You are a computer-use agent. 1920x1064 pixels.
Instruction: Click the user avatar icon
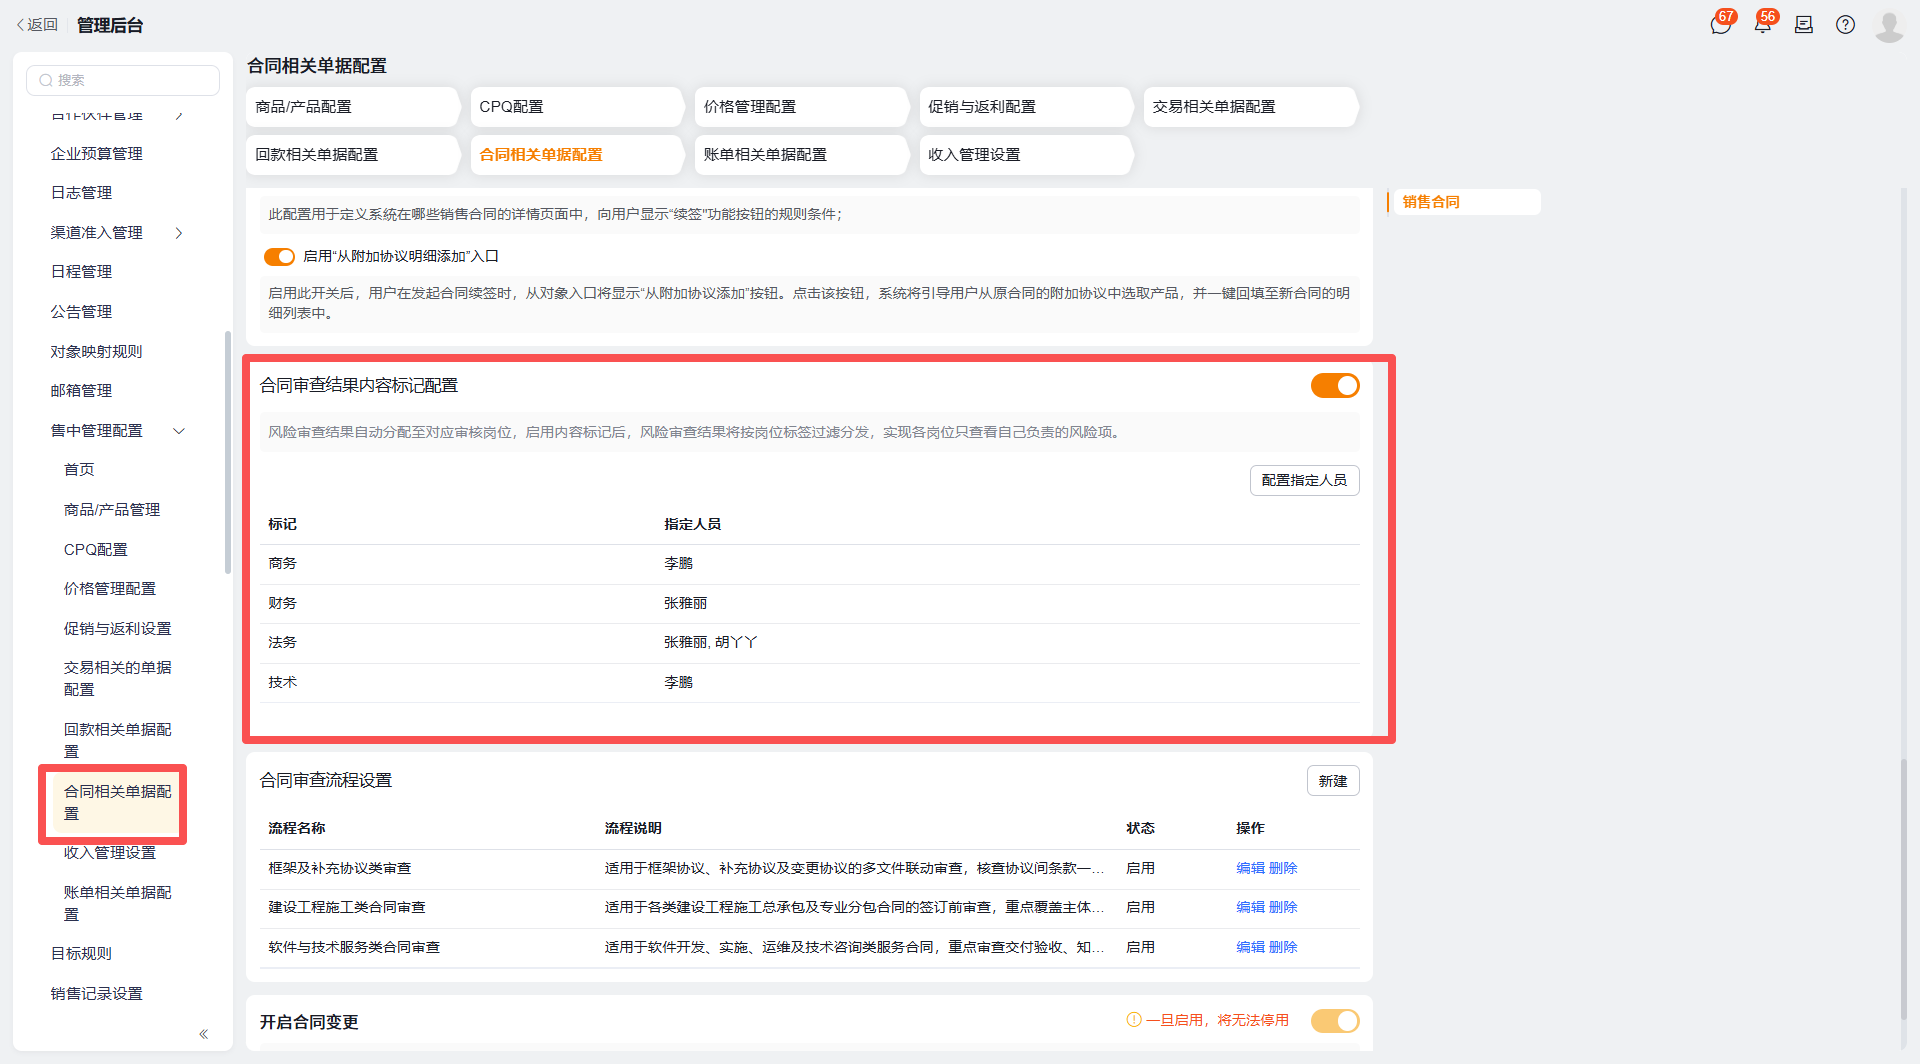pos(1888,25)
